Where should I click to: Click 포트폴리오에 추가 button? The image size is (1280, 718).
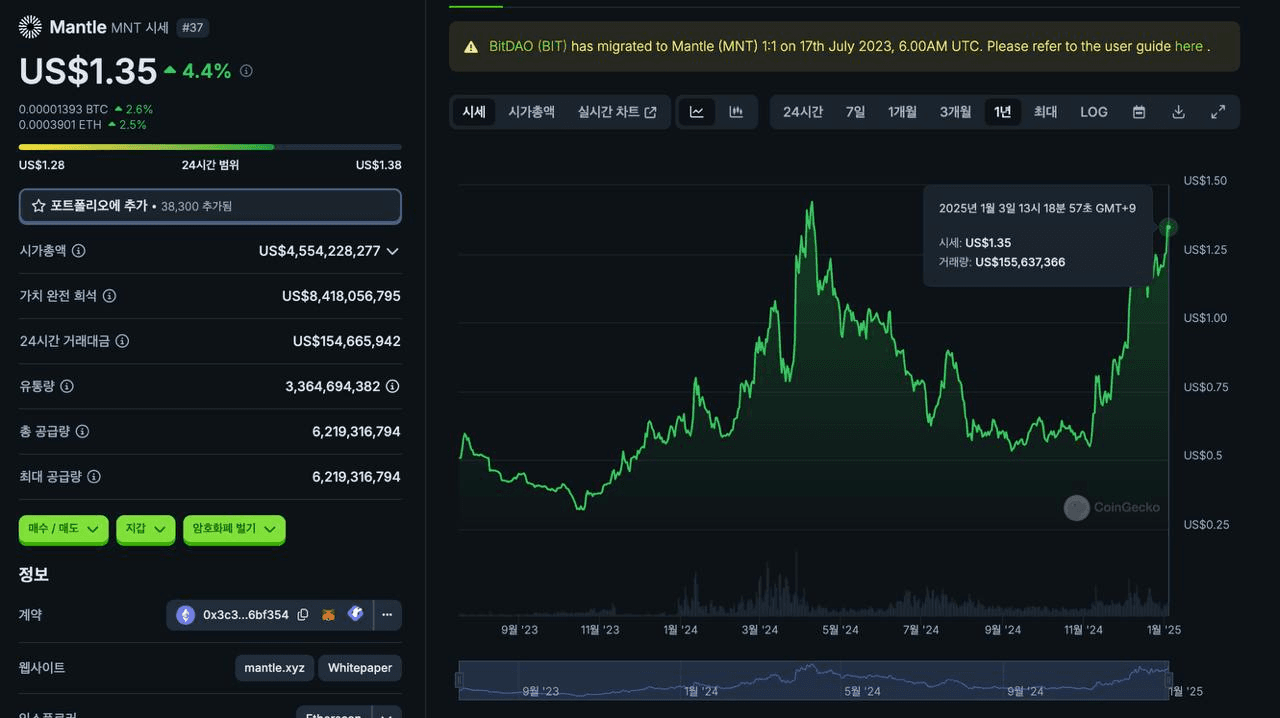click(x=210, y=206)
